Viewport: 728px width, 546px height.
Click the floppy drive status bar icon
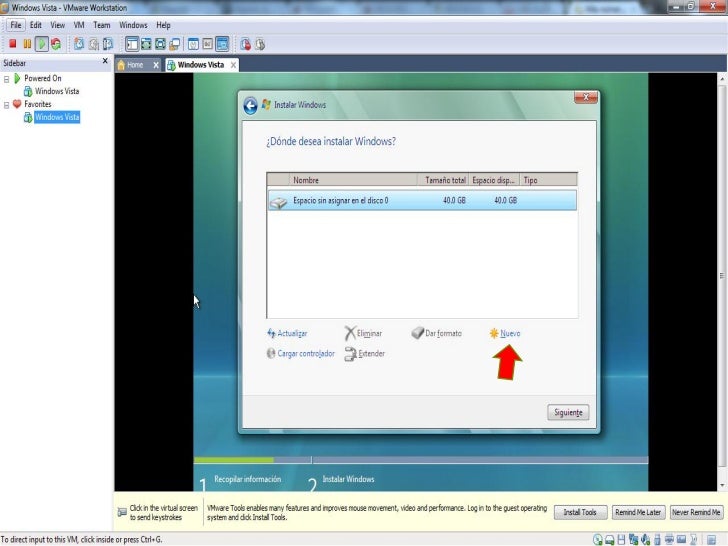pos(621,539)
